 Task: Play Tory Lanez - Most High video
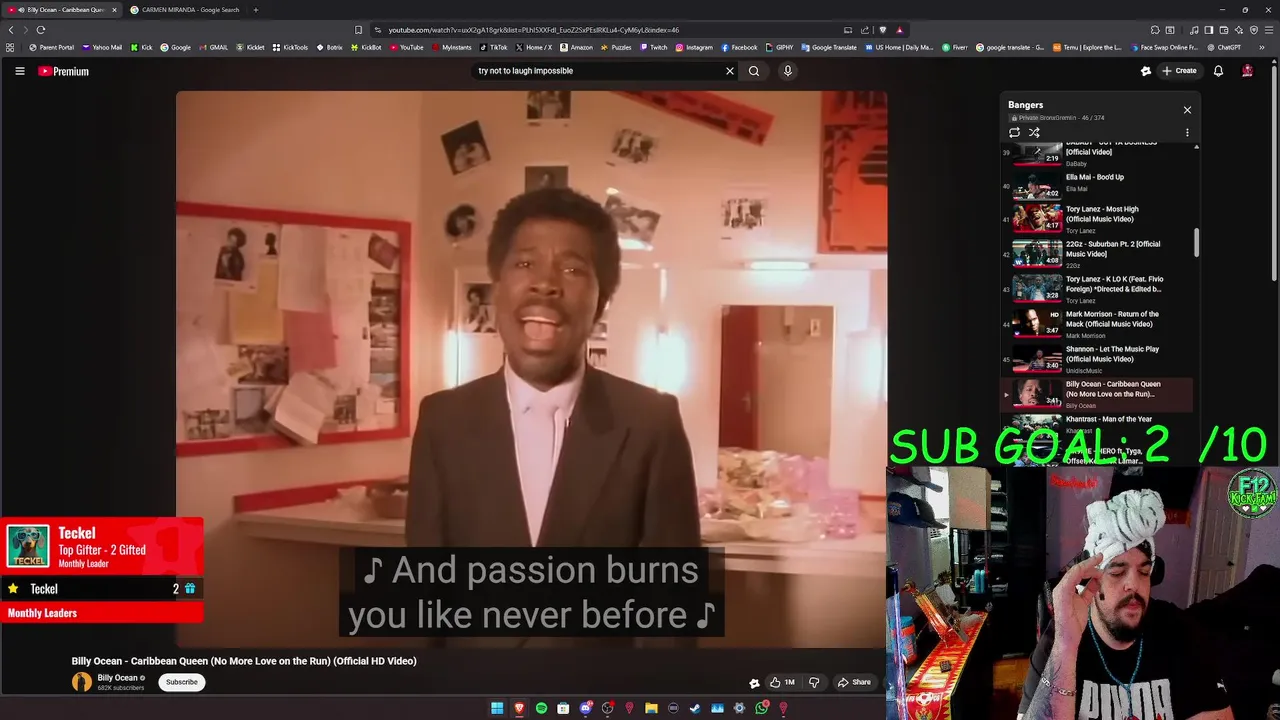coord(1098,218)
